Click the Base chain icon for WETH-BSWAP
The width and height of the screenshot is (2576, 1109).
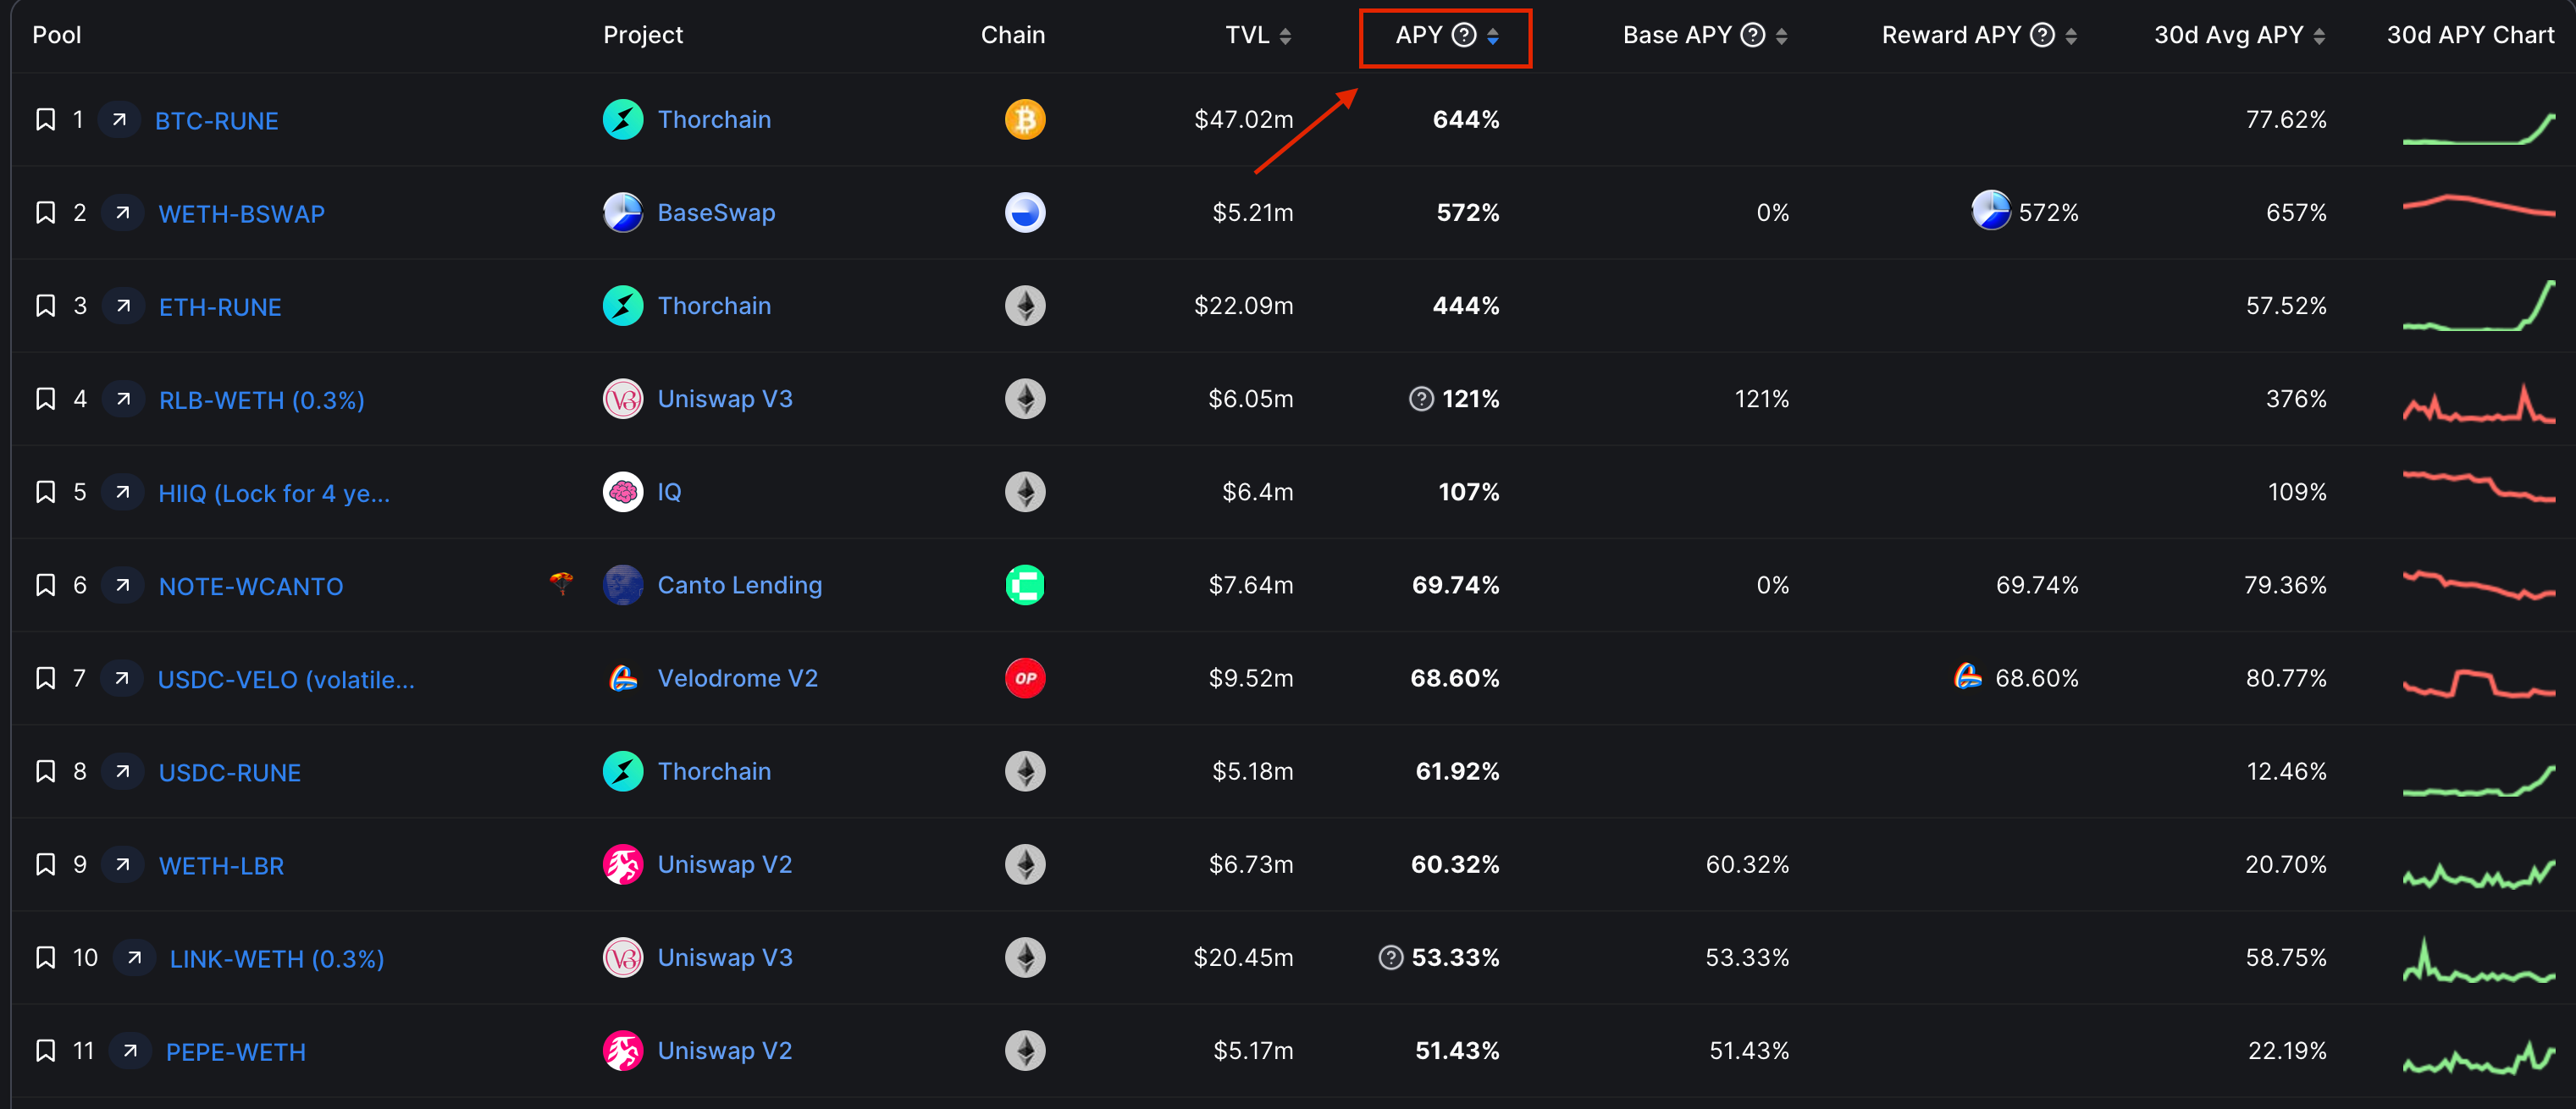(x=1025, y=213)
